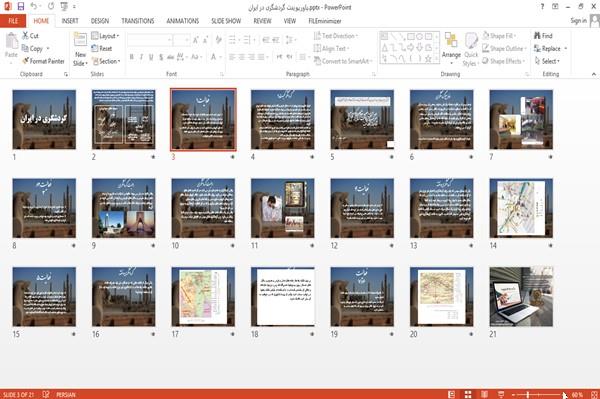The width and height of the screenshot is (600, 399).
Task: Open the Layout dropdown
Action: click(x=105, y=36)
